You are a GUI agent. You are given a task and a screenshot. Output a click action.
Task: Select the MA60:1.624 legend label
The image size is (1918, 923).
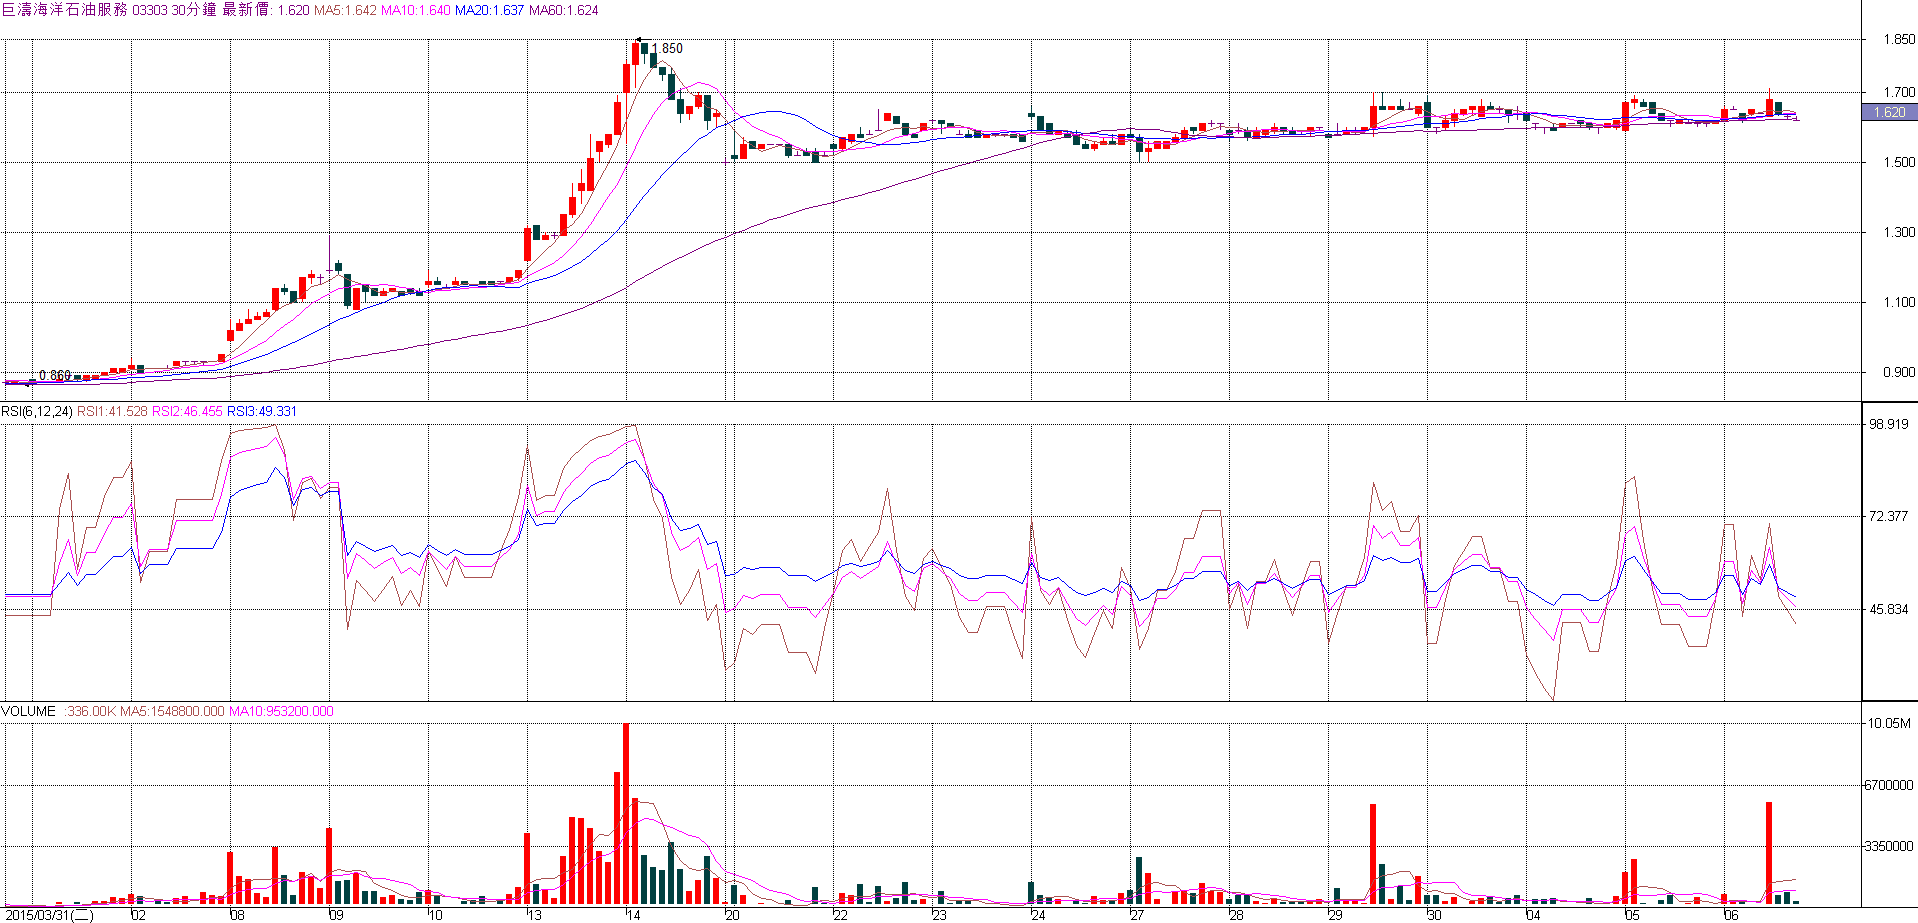[563, 10]
